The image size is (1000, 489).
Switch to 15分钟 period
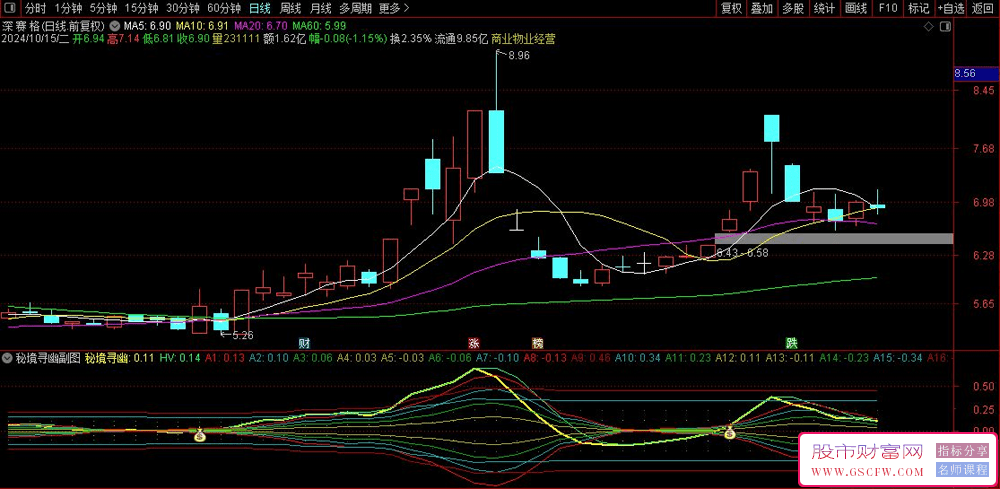(x=142, y=8)
